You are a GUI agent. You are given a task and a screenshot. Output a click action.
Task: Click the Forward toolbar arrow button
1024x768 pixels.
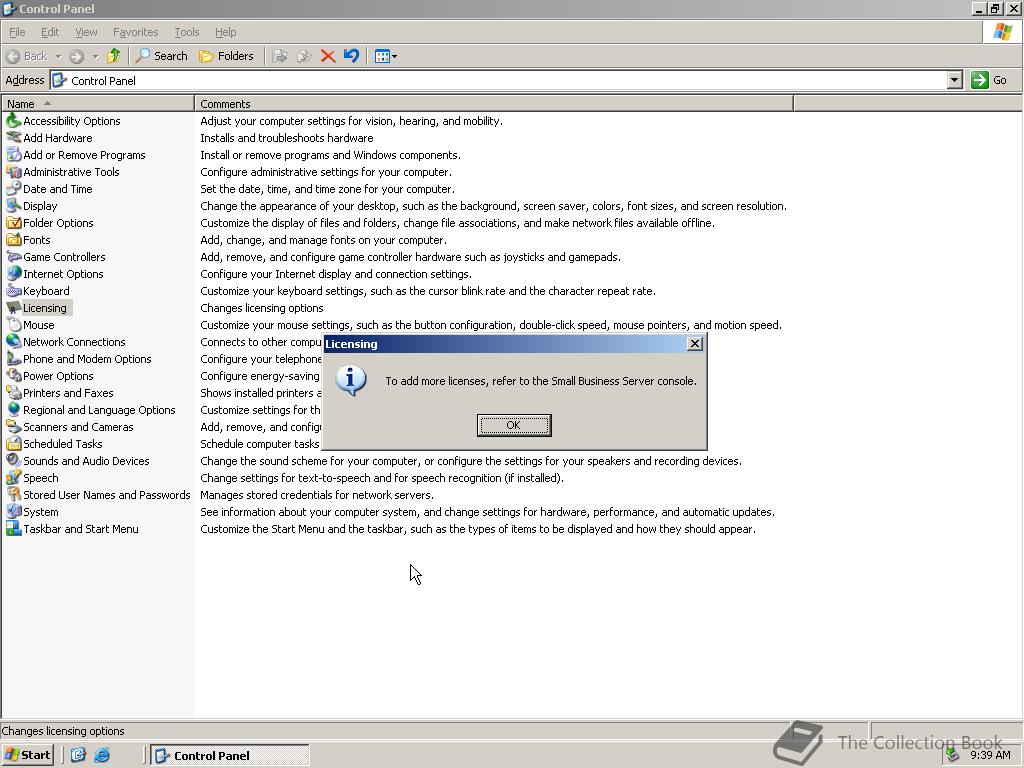(x=76, y=56)
